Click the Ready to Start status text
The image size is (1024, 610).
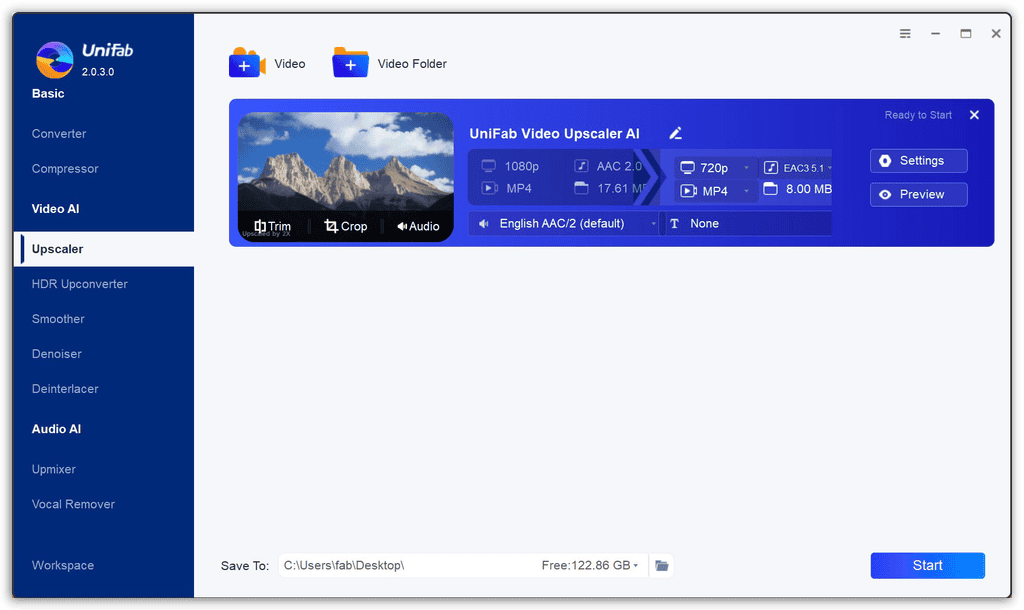918,115
